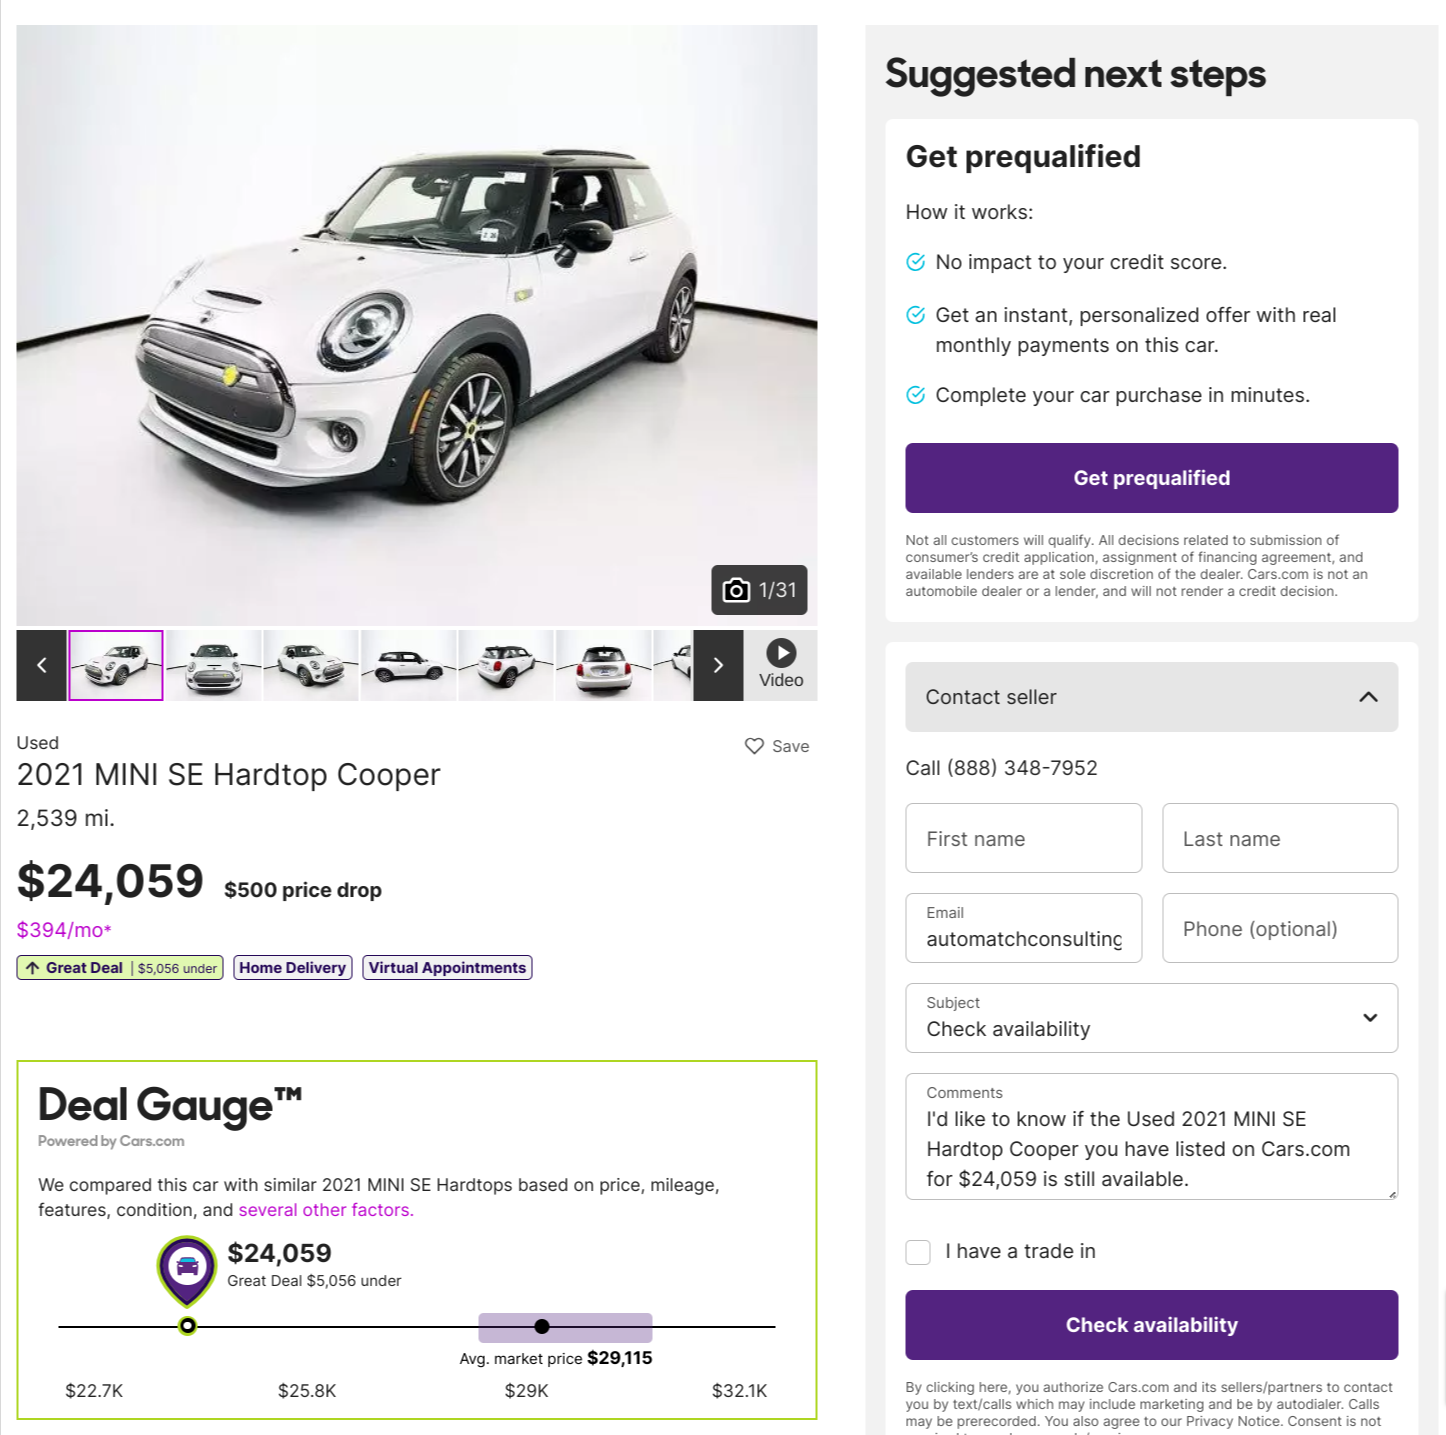The width and height of the screenshot is (1446, 1435).
Task: Click the next photo arrow in gallery
Action: [x=718, y=665]
